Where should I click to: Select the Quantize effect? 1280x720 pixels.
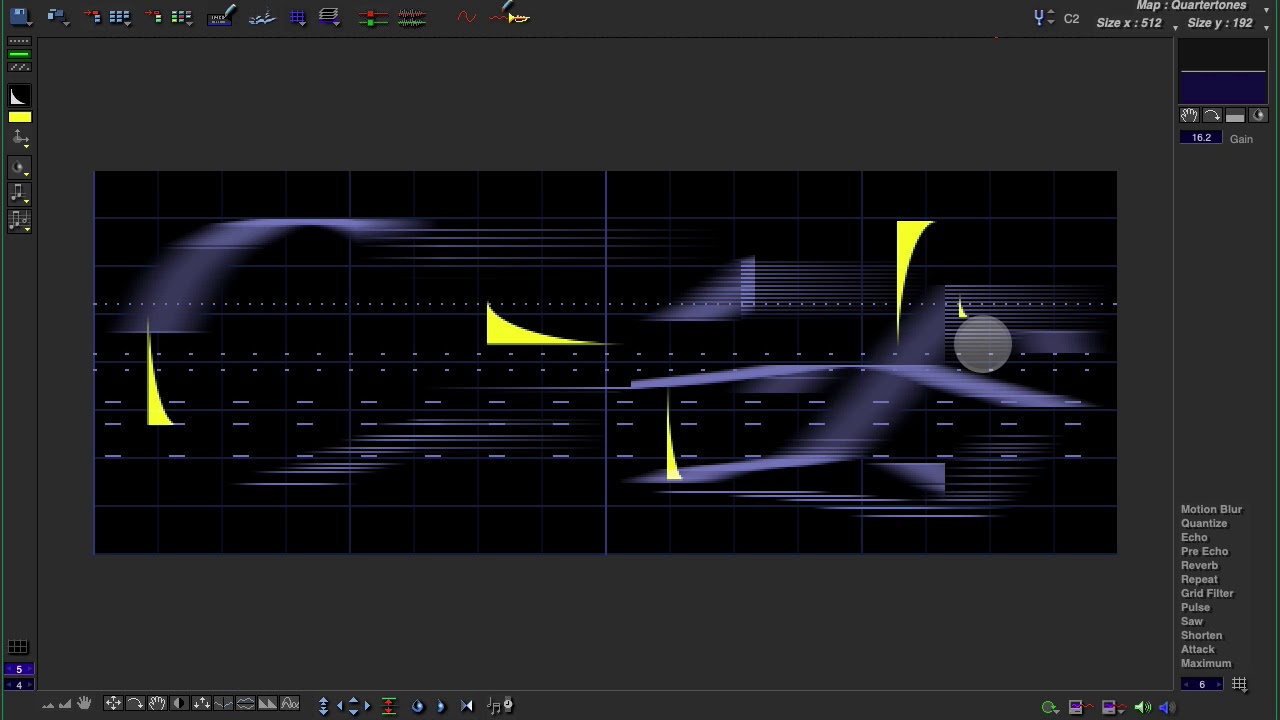tap(1204, 523)
